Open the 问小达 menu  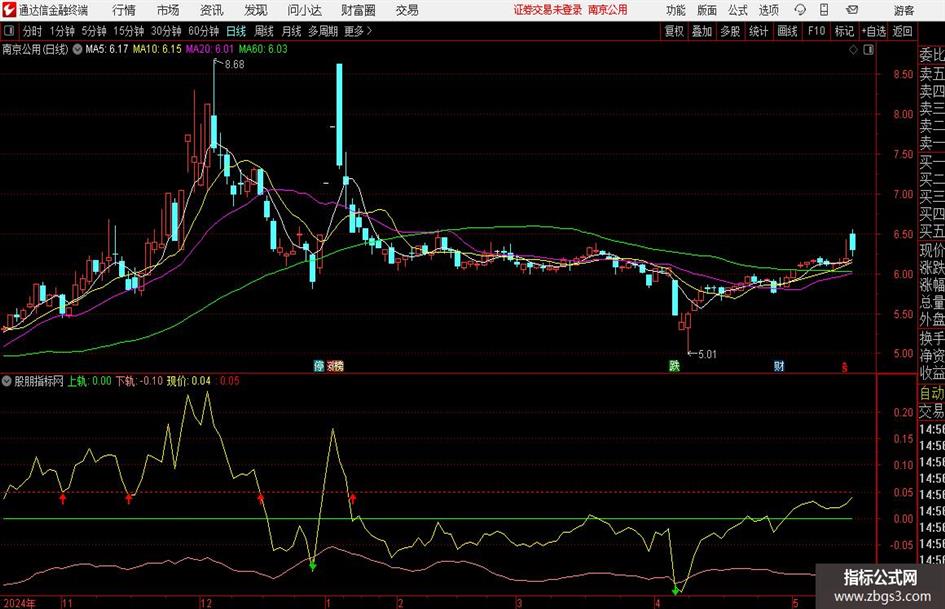pyautogui.click(x=304, y=10)
